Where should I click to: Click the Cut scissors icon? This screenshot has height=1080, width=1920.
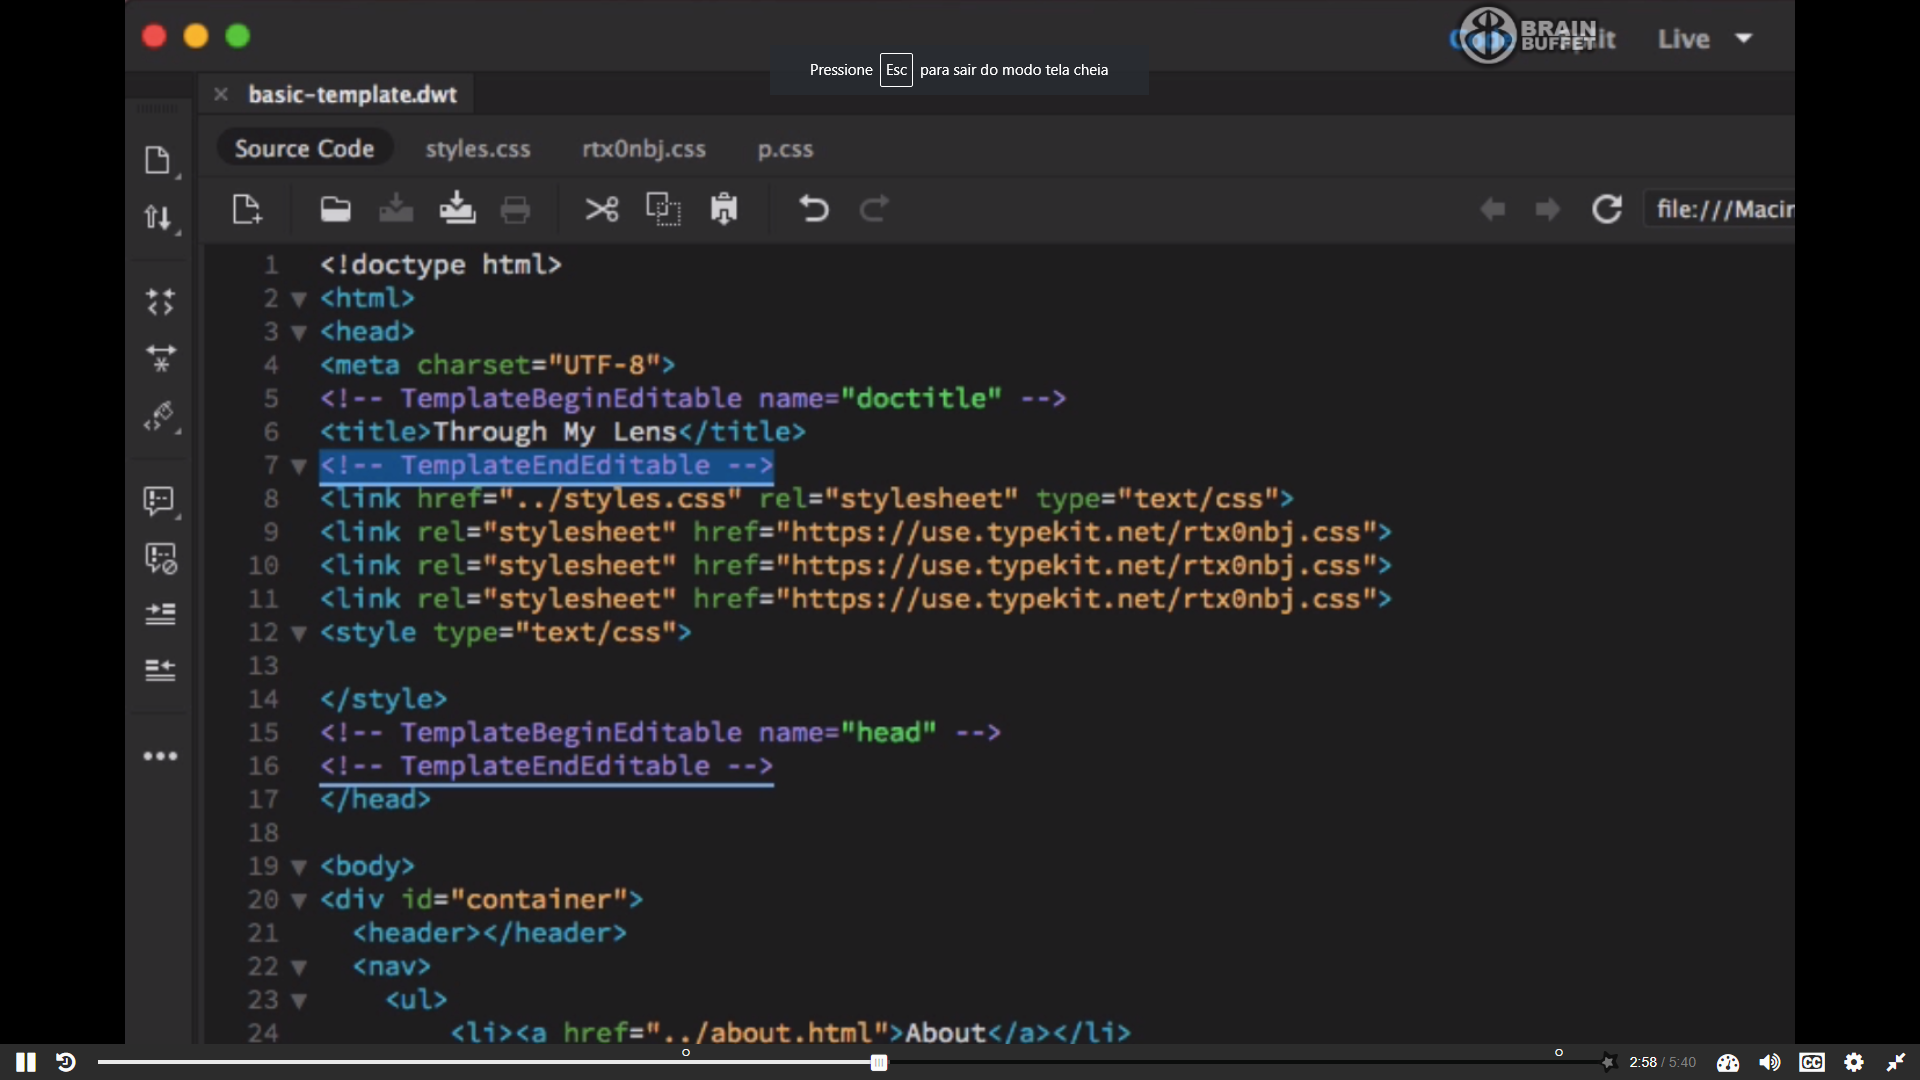click(601, 209)
